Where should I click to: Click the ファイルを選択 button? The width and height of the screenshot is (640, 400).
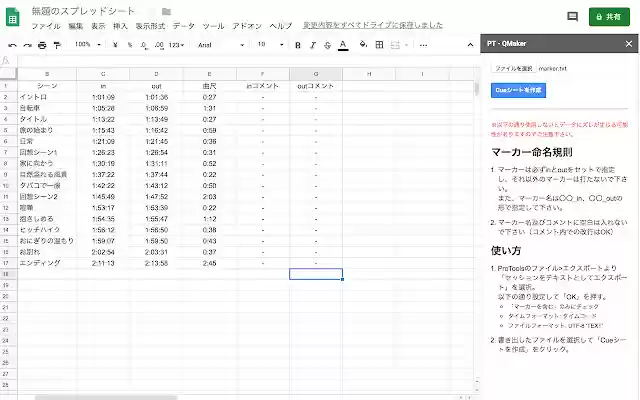pos(513,69)
